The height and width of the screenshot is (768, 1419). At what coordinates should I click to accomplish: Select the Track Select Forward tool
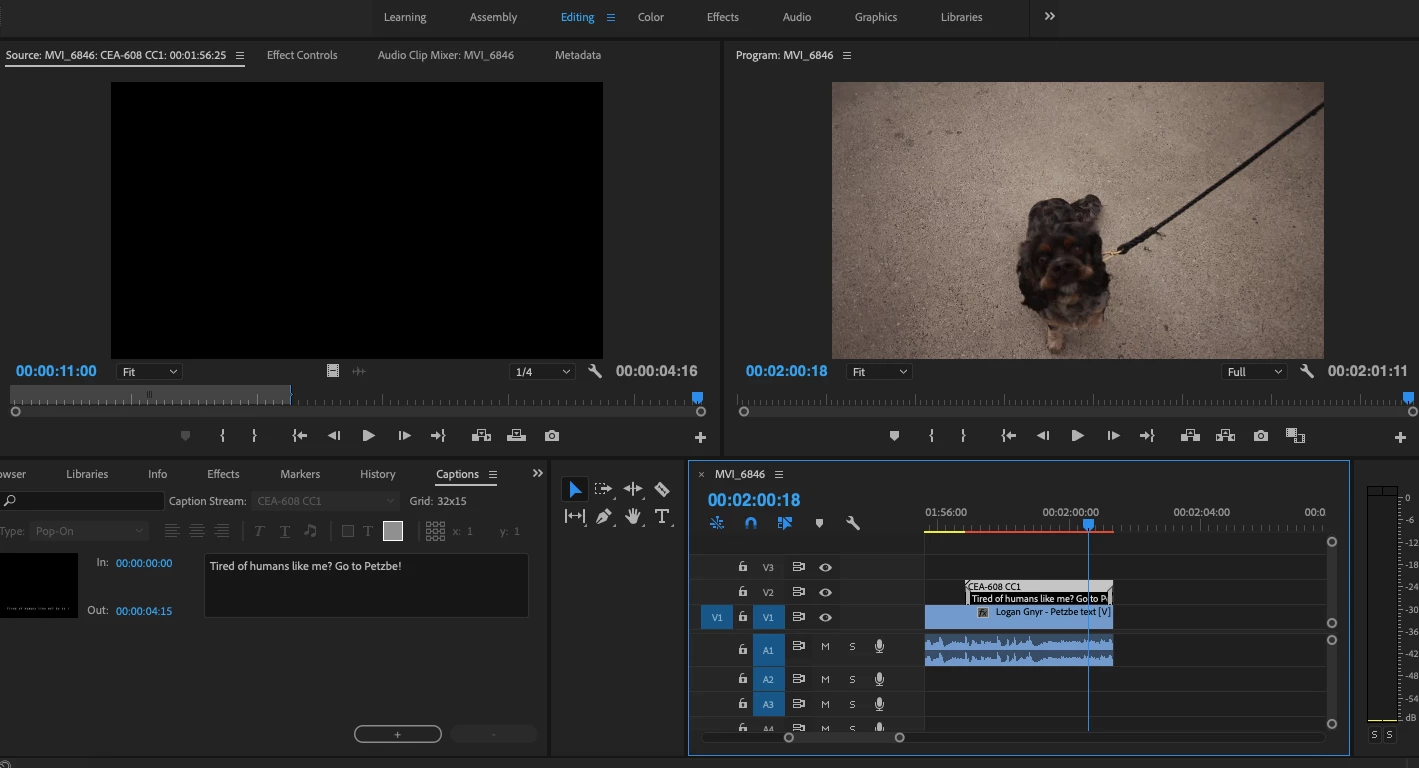[x=603, y=489]
